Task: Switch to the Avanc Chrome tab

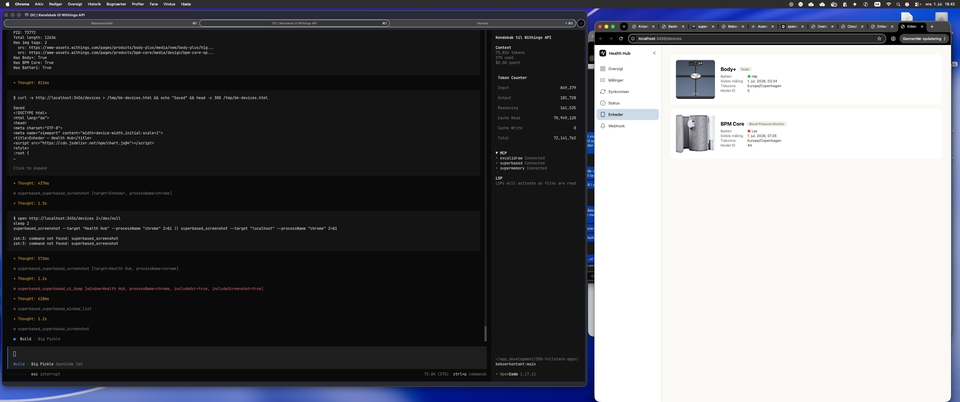Action: coord(761,27)
